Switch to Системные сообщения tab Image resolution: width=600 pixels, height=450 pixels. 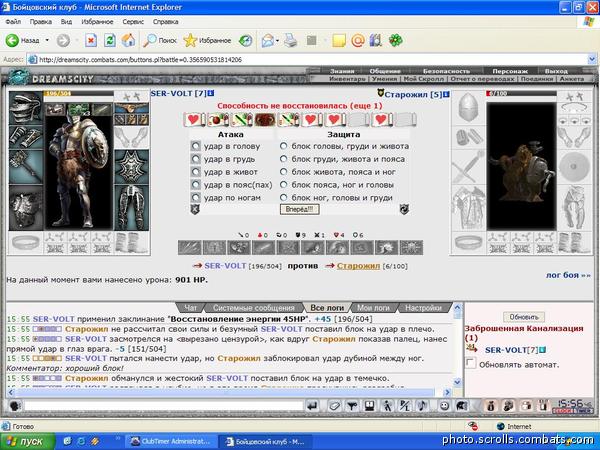pyautogui.click(x=253, y=308)
